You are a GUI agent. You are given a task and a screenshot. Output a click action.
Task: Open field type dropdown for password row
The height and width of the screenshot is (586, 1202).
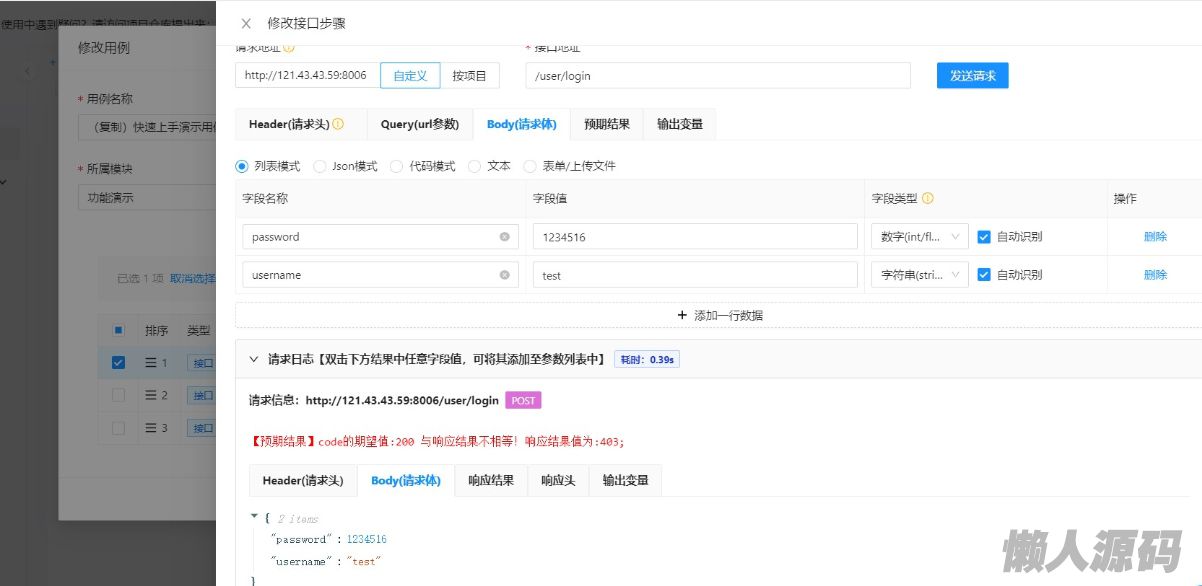pyautogui.click(x=919, y=237)
